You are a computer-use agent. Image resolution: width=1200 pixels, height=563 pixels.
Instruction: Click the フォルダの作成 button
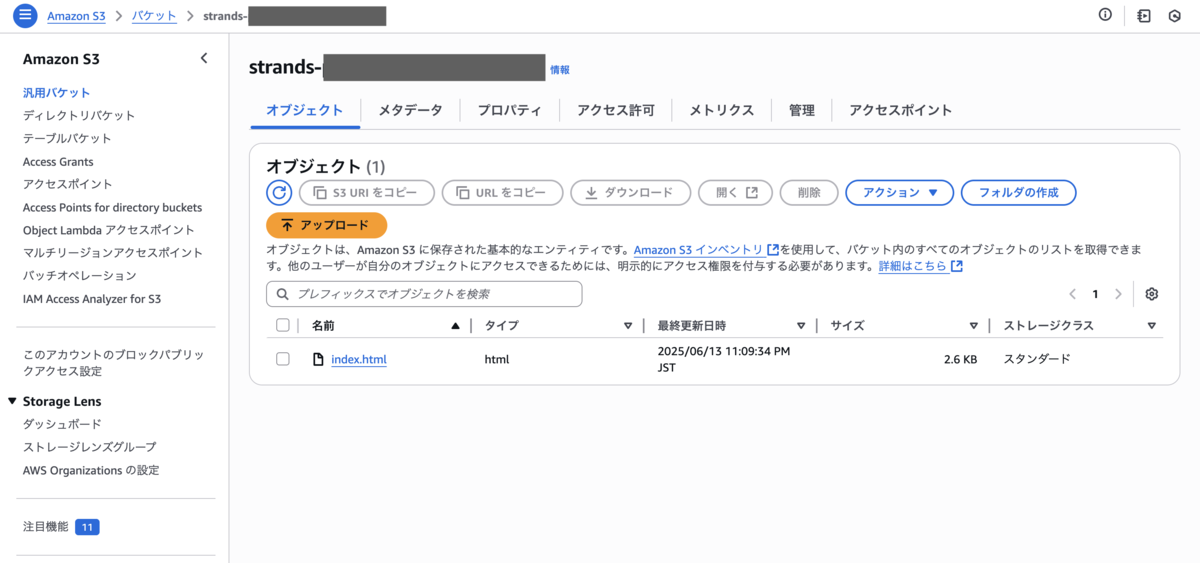click(1018, 193)
